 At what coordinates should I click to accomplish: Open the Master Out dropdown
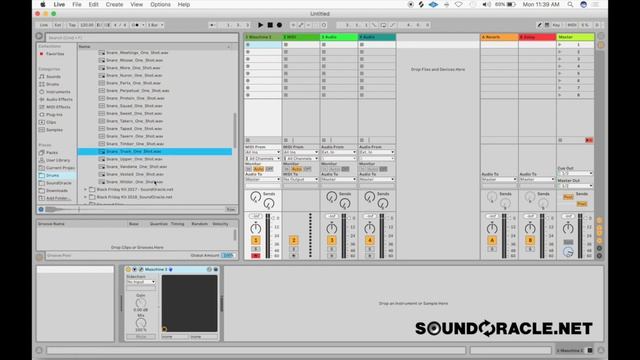point(575,186)
